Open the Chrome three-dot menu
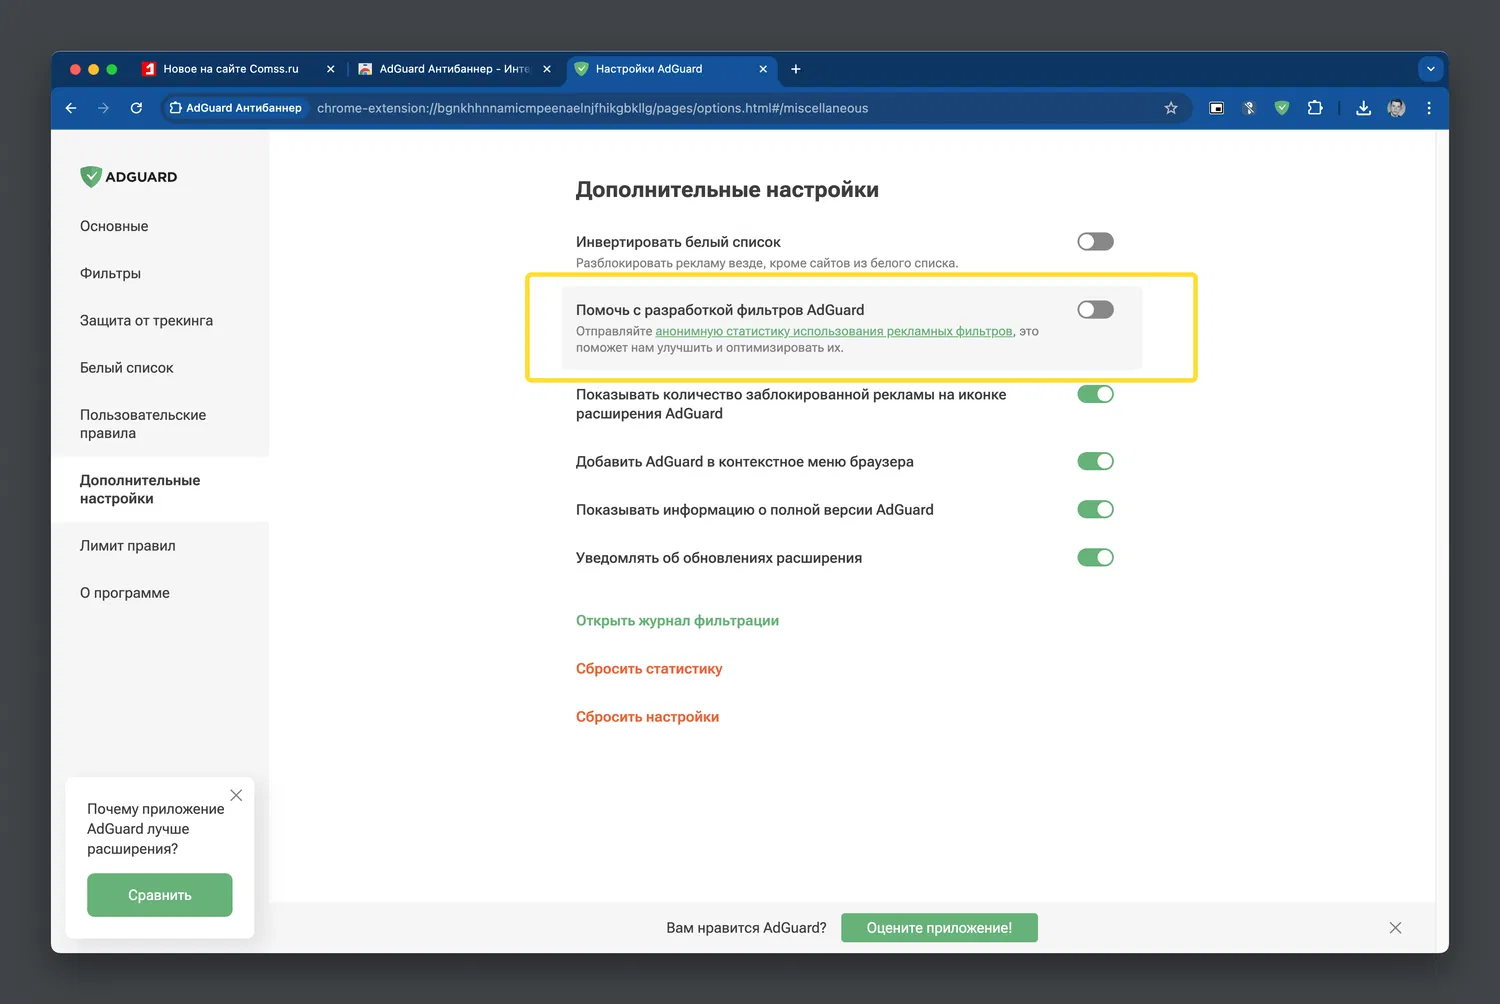Viewport: 1500px width, 1004px height. pos(1429,108)
